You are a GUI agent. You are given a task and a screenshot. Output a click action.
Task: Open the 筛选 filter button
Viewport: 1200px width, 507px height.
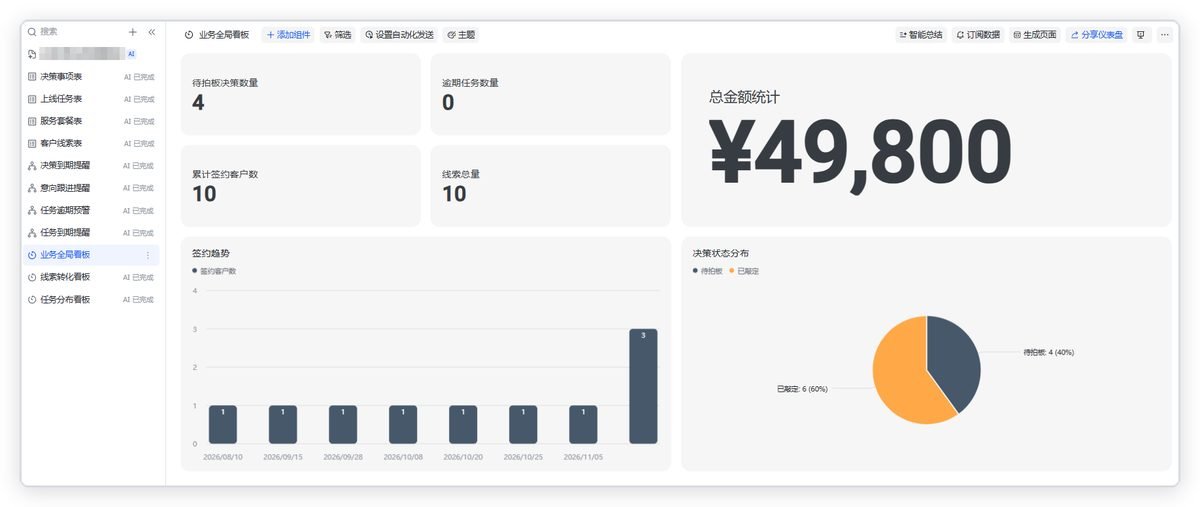pyautogui.click(x=338, y=34)
